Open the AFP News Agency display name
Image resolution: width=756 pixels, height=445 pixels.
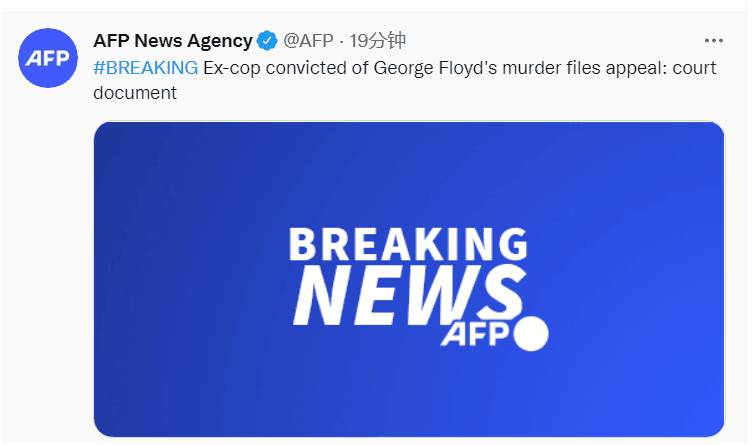pyautogui.click(x=173, y=41)
